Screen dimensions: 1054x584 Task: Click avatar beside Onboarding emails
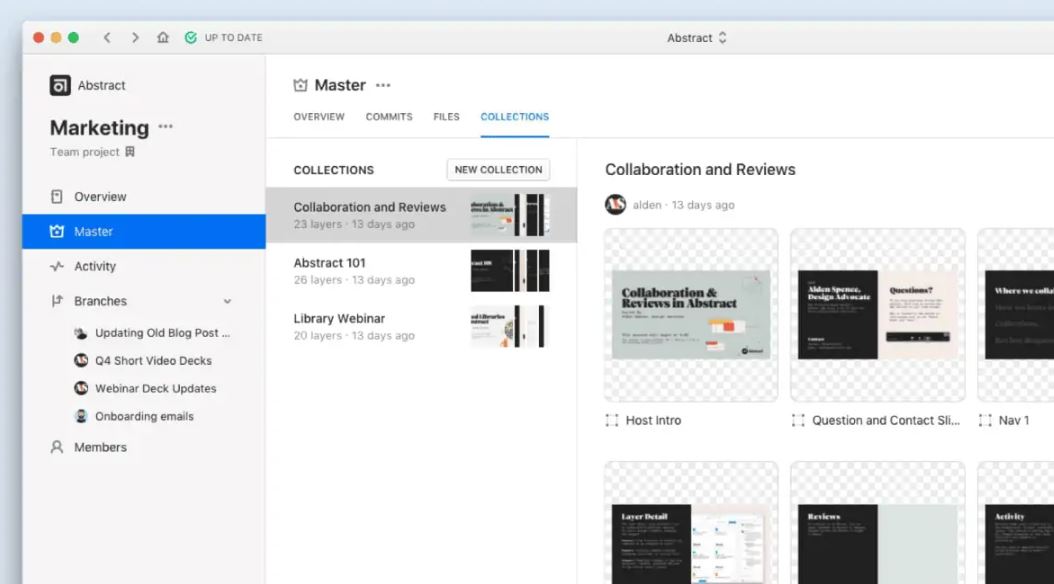click(x=81, y=416)
